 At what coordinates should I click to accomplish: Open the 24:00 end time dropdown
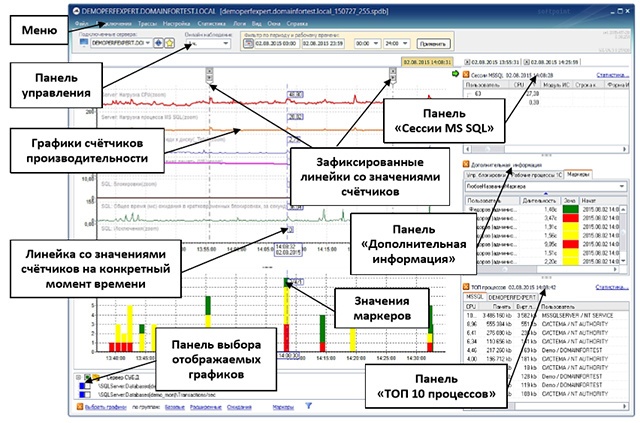coord(405,43)
